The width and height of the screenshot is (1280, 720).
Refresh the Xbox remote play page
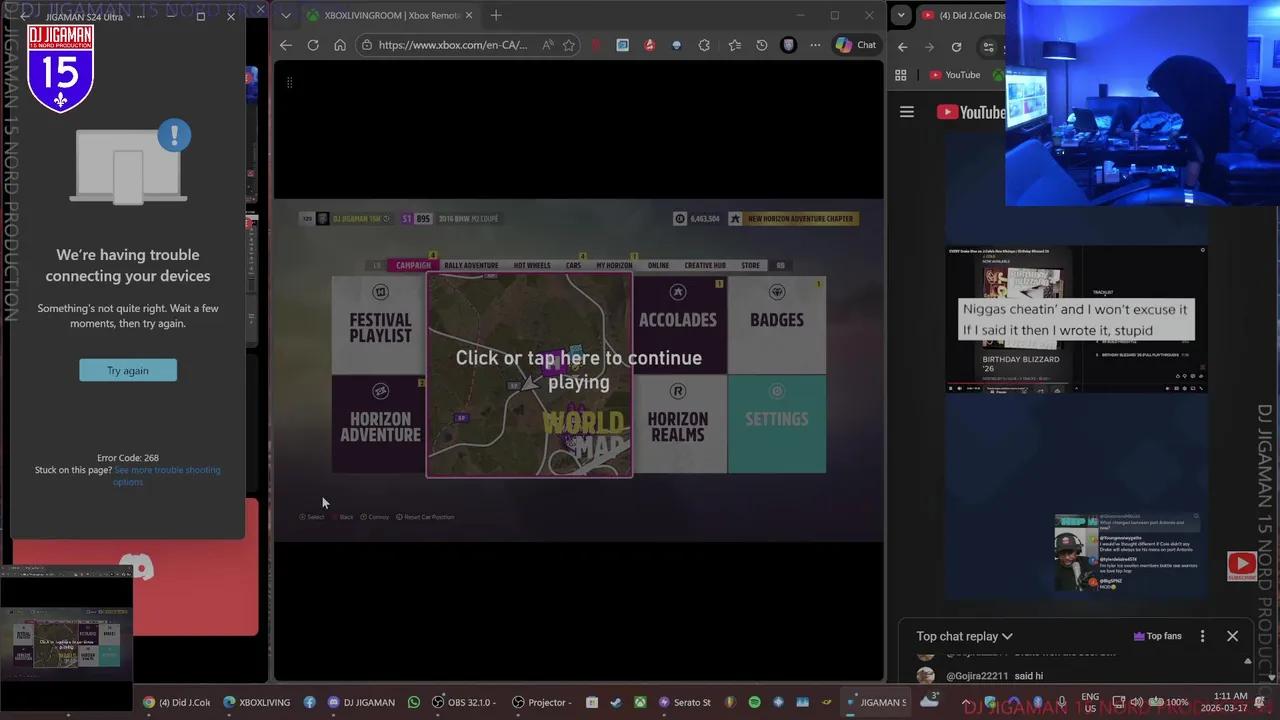click(313, 45)
